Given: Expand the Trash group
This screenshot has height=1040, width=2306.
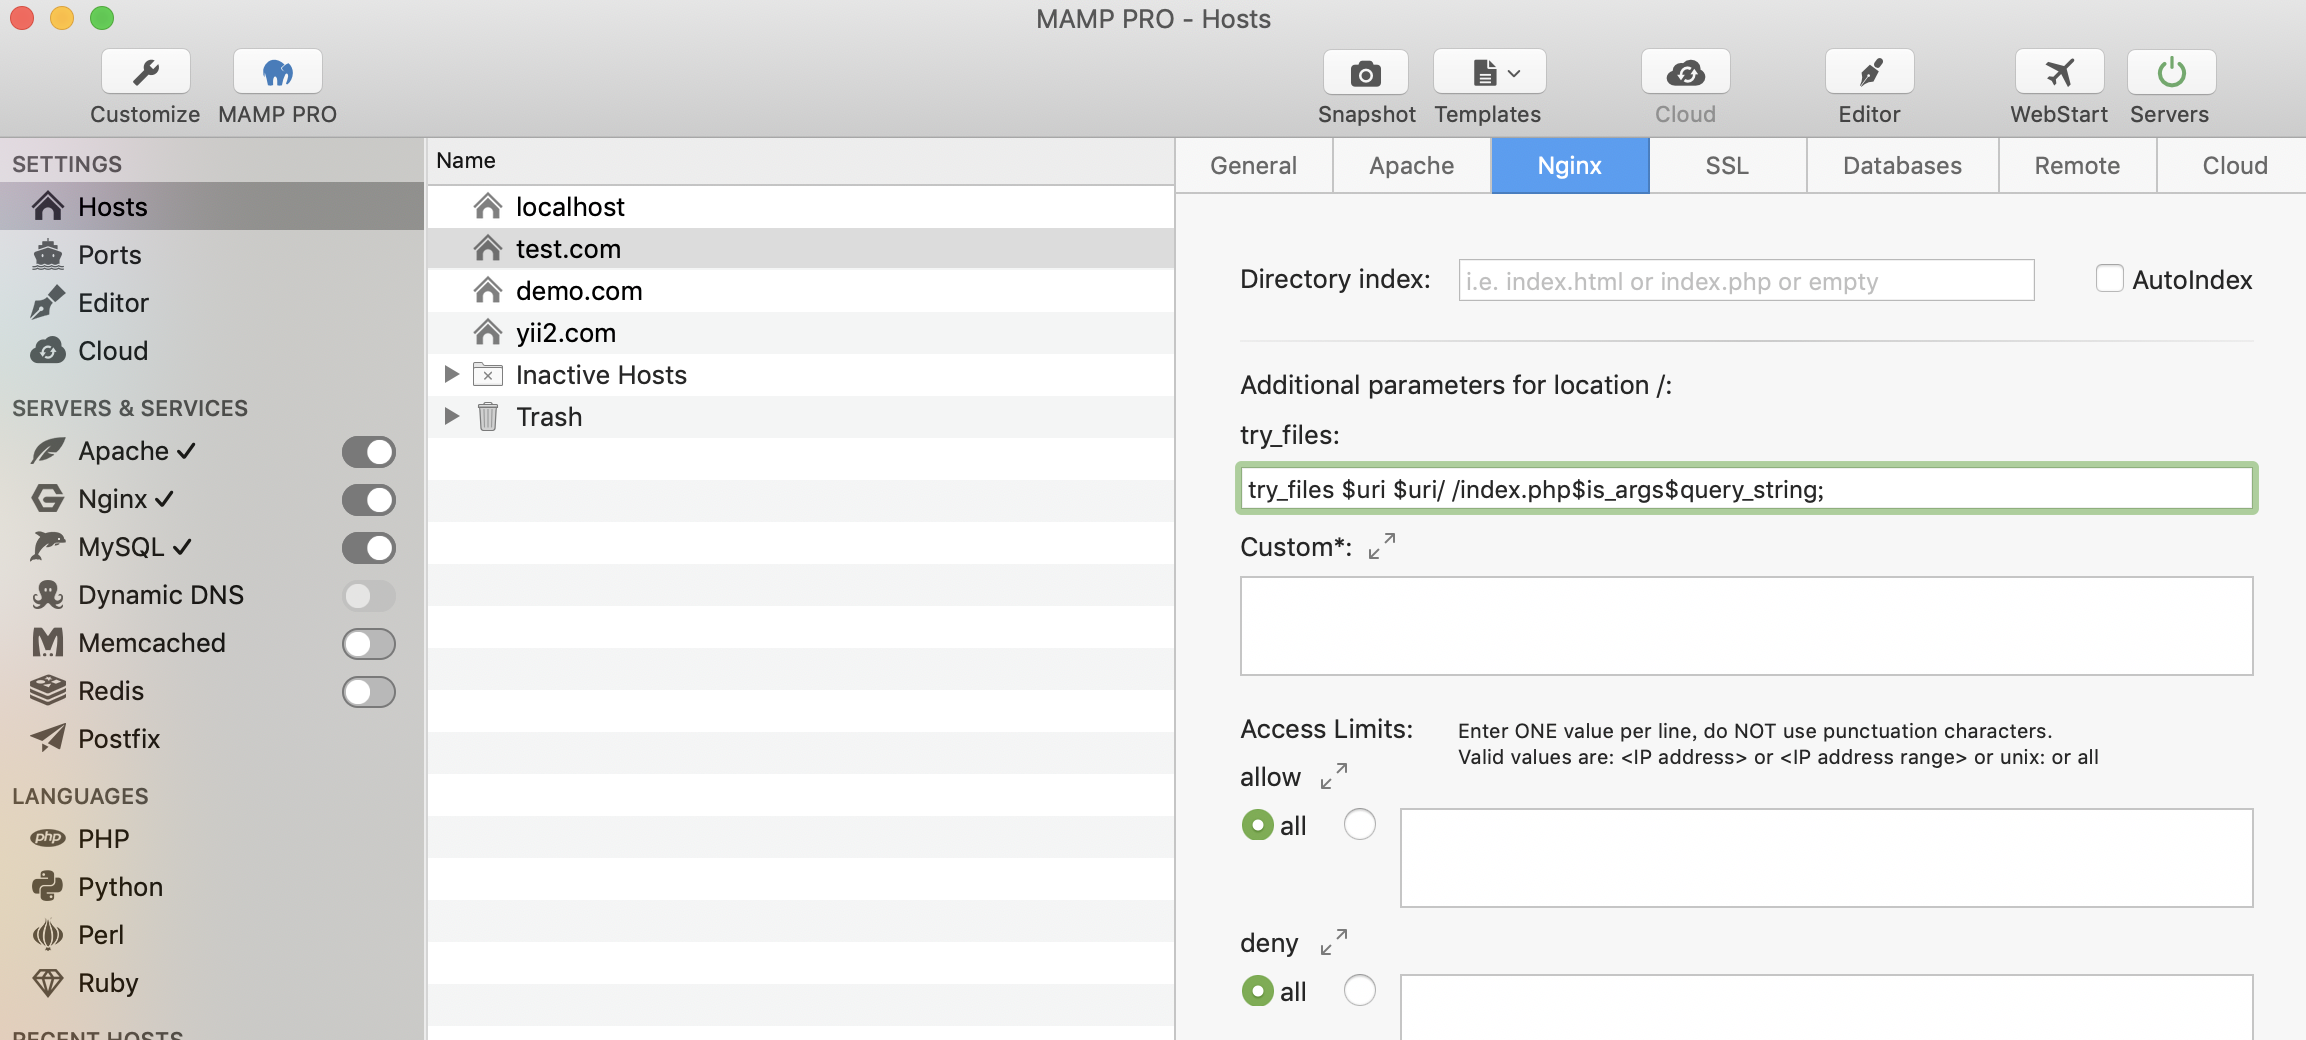Looking at the screenshot, I should [x=452, y=416].
